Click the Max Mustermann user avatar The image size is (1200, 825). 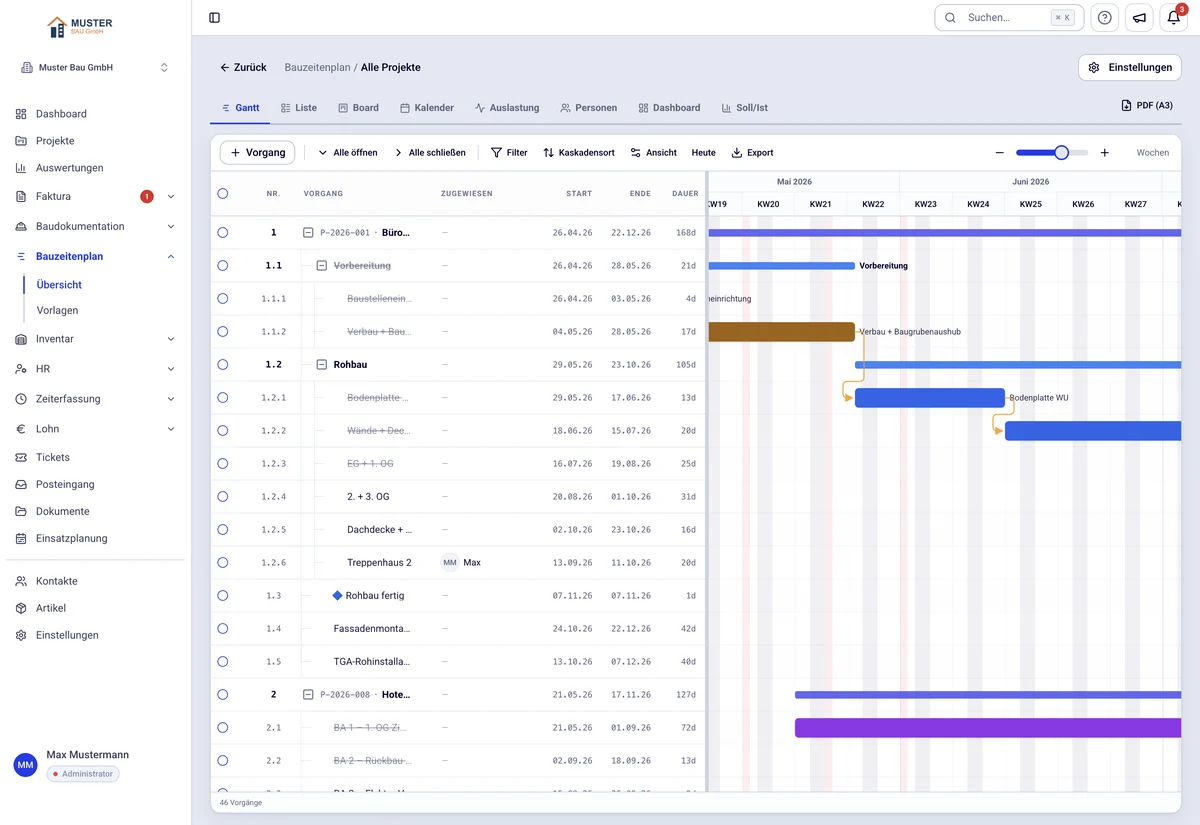(x=25, y=765)
